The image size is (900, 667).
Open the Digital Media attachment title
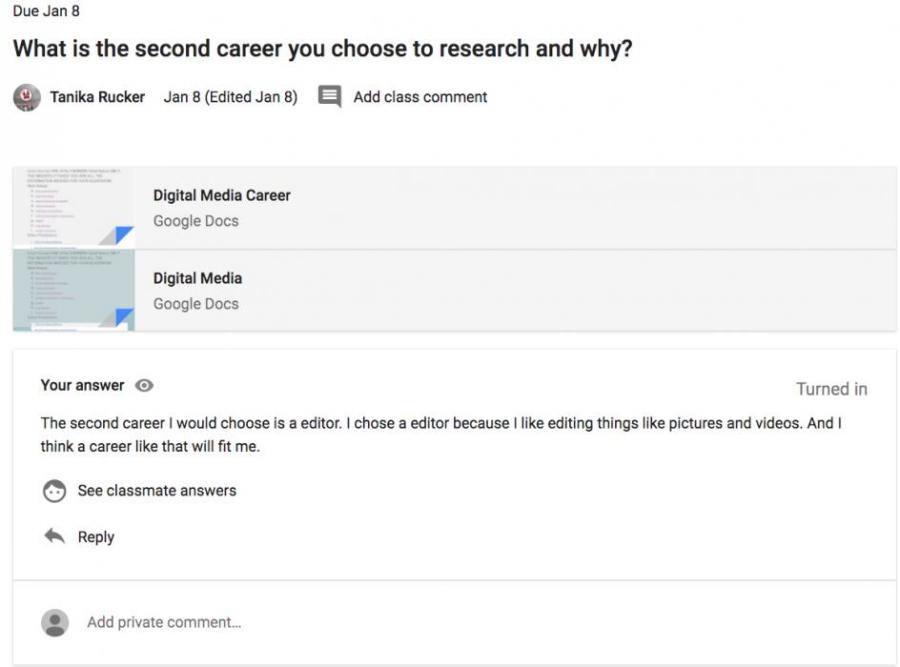(x=197, y=278)
